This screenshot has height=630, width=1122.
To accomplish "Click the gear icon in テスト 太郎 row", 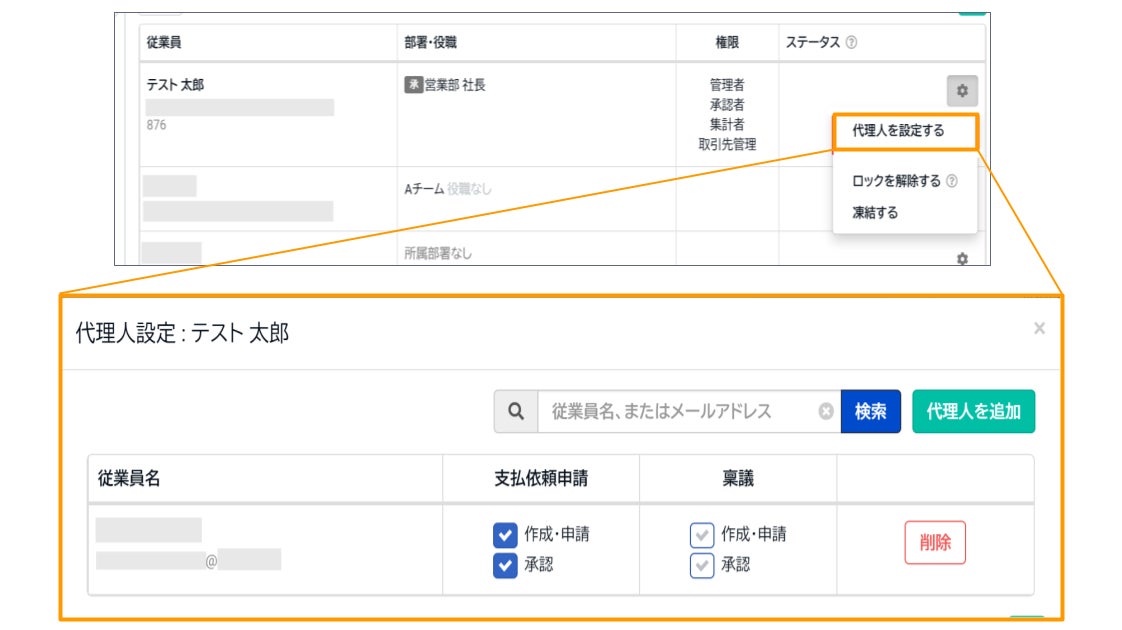I will [962, 91].
